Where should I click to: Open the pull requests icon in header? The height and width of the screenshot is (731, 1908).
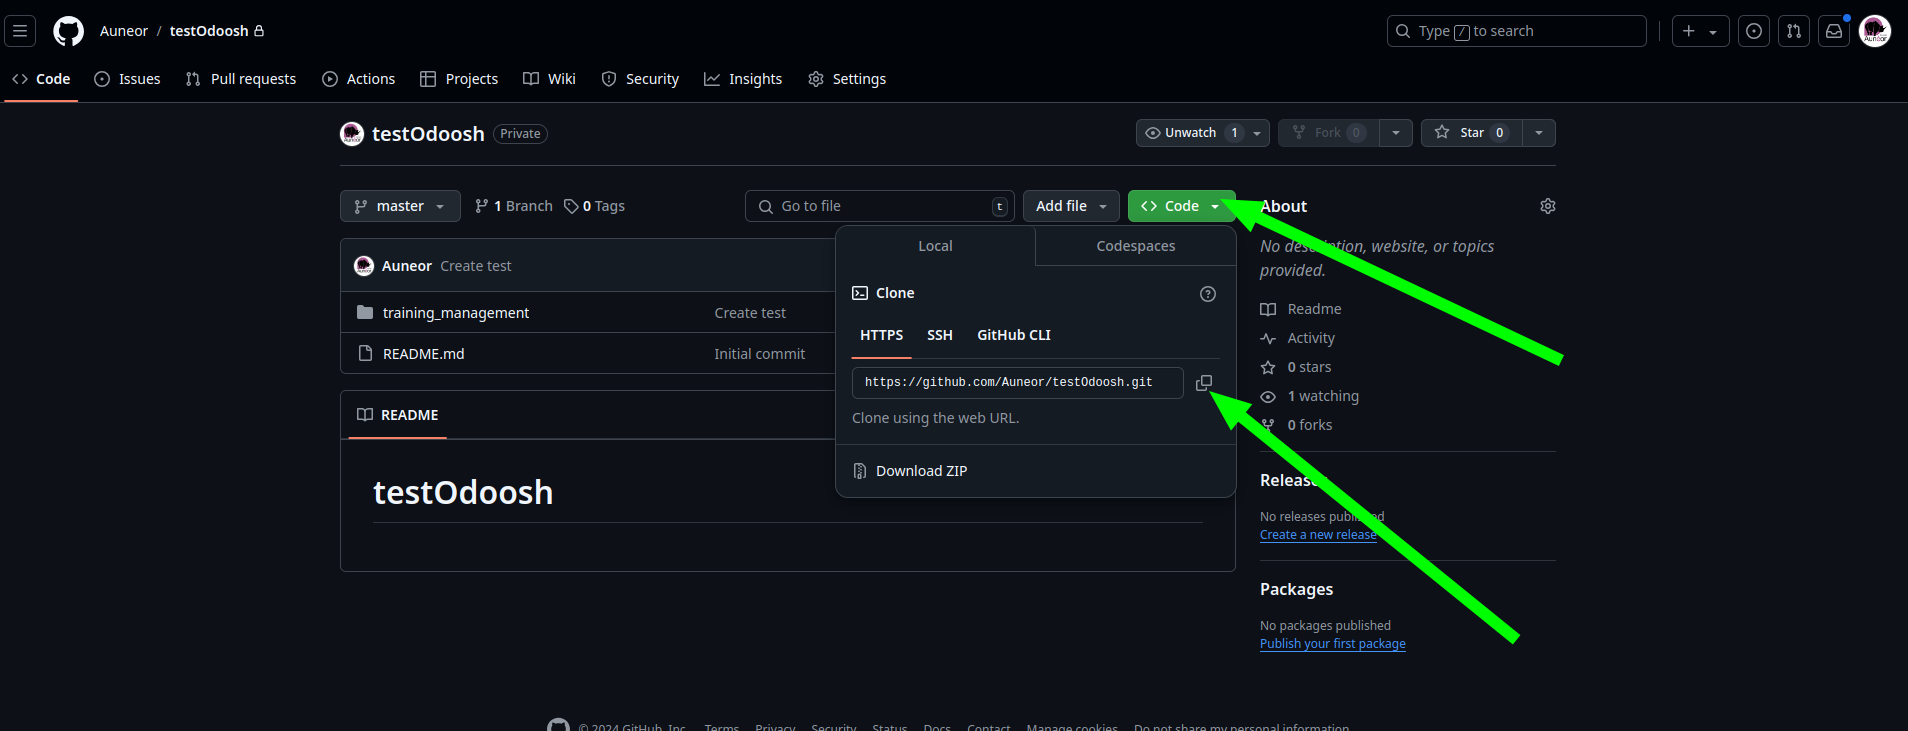pos(1793,31)
